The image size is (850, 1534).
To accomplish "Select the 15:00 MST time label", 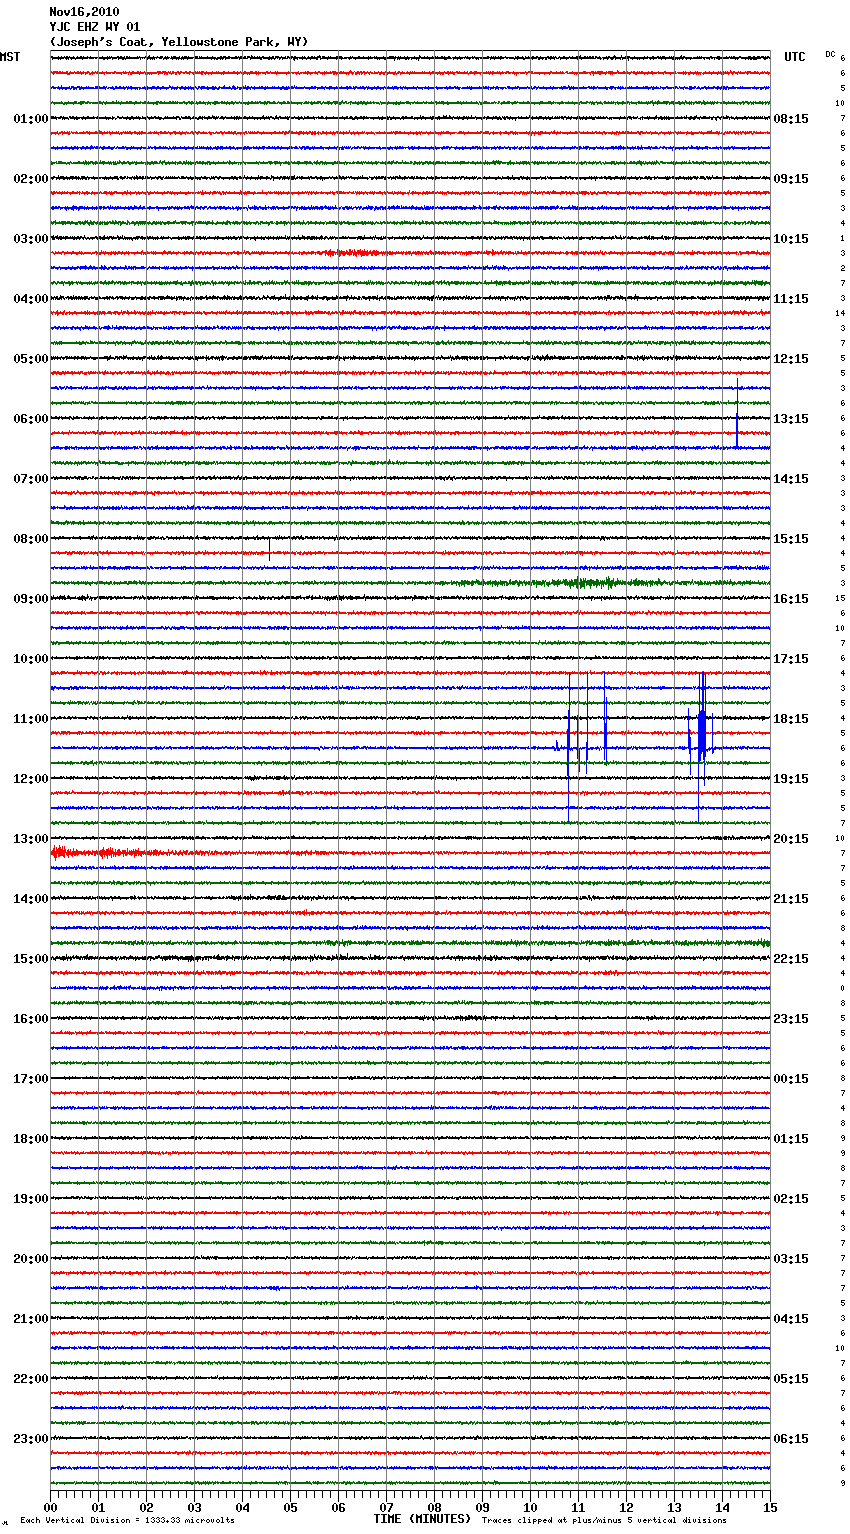I will pos(30,959).
